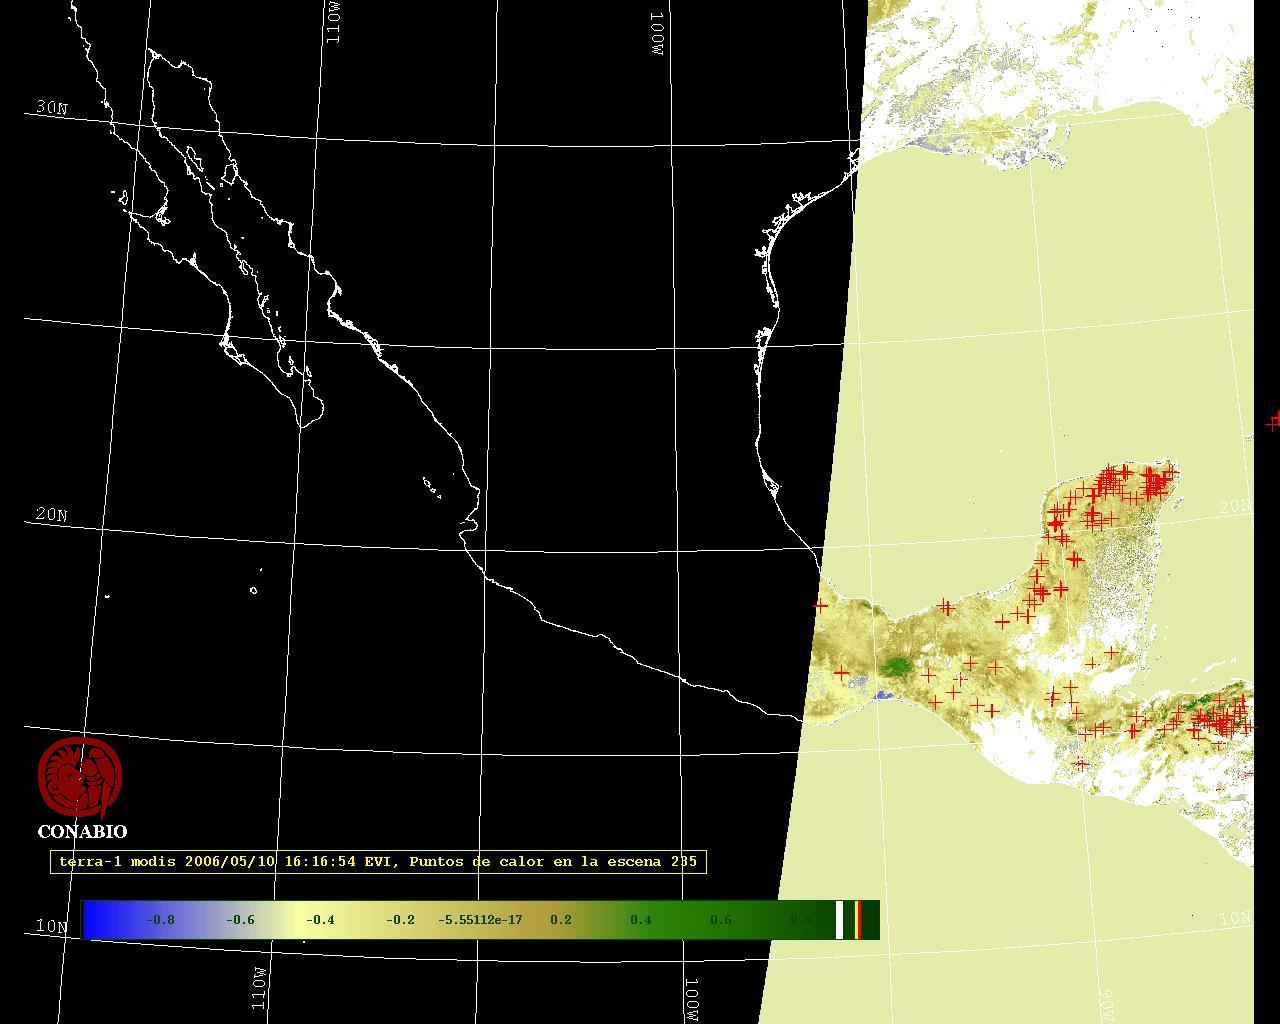Image resolution: width=1280 pixels, height=1024 pixels.
Task: Click the isolated red hotspot cross on the far right edge
Action: 1273,421
